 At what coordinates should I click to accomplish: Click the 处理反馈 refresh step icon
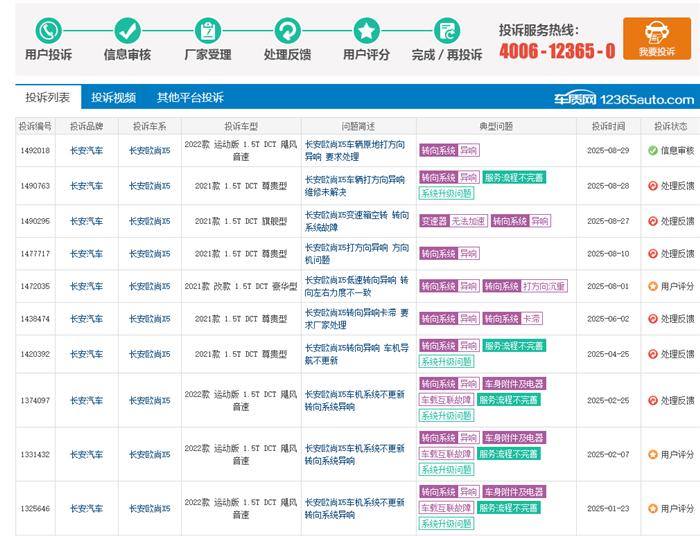tap(287, 30)
